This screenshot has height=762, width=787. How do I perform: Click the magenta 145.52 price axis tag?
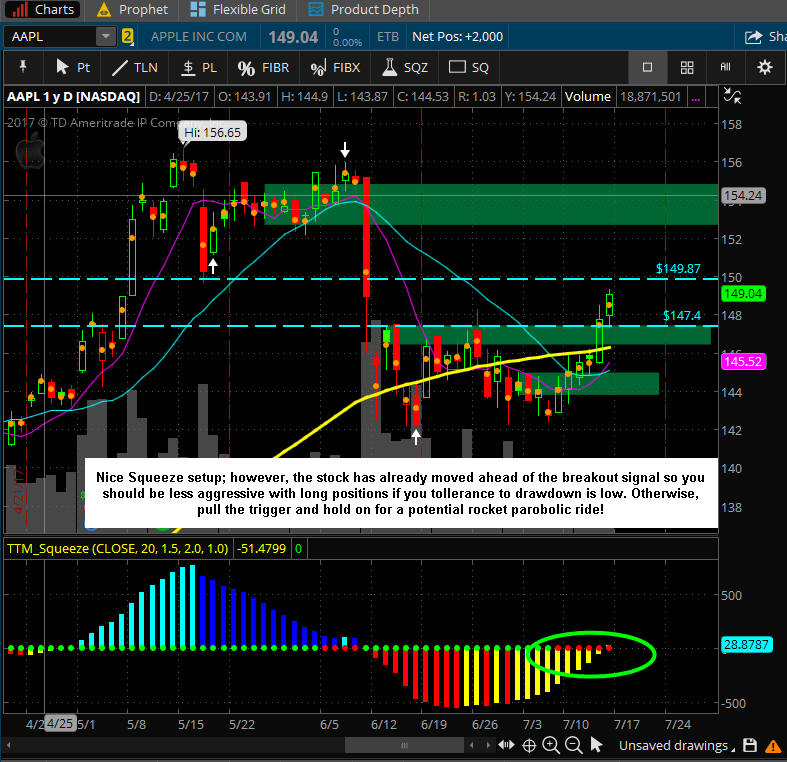[743, 361]
